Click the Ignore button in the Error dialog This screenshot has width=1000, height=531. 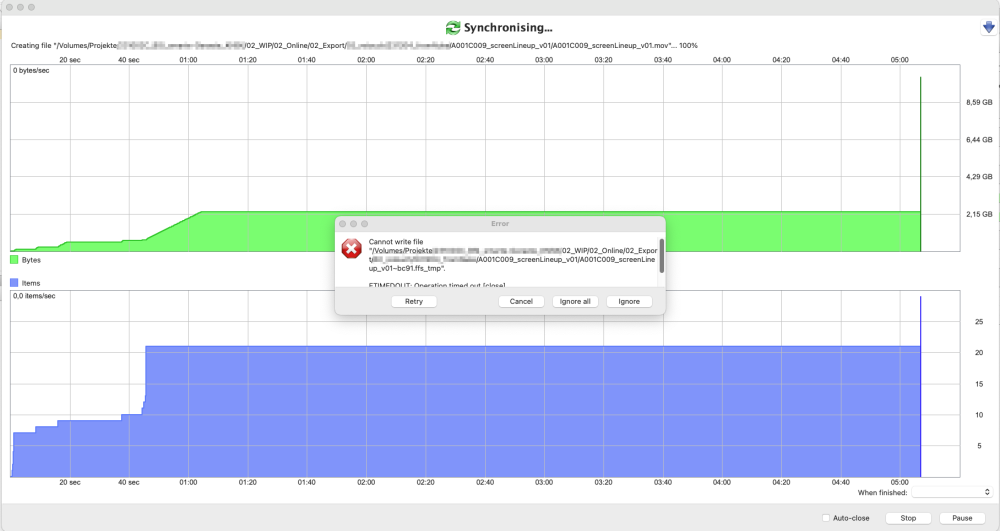(x=629, y=302)
